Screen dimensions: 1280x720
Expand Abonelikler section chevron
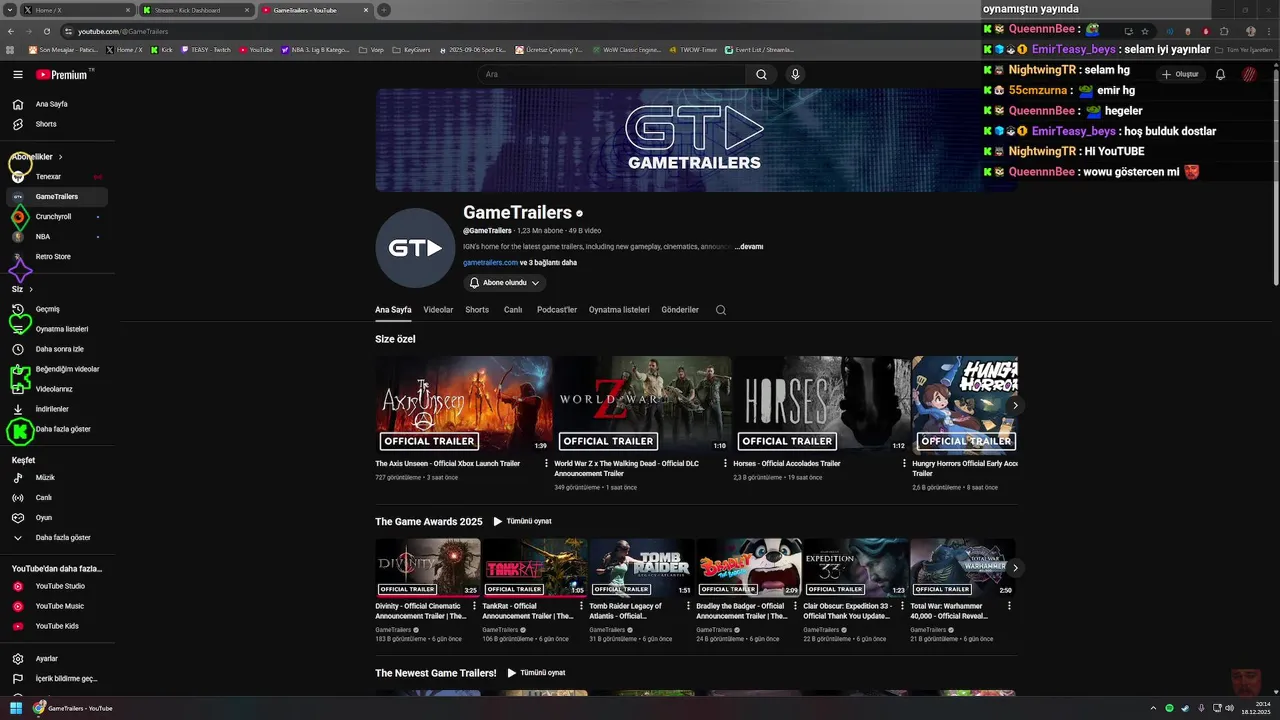point(60,157)
